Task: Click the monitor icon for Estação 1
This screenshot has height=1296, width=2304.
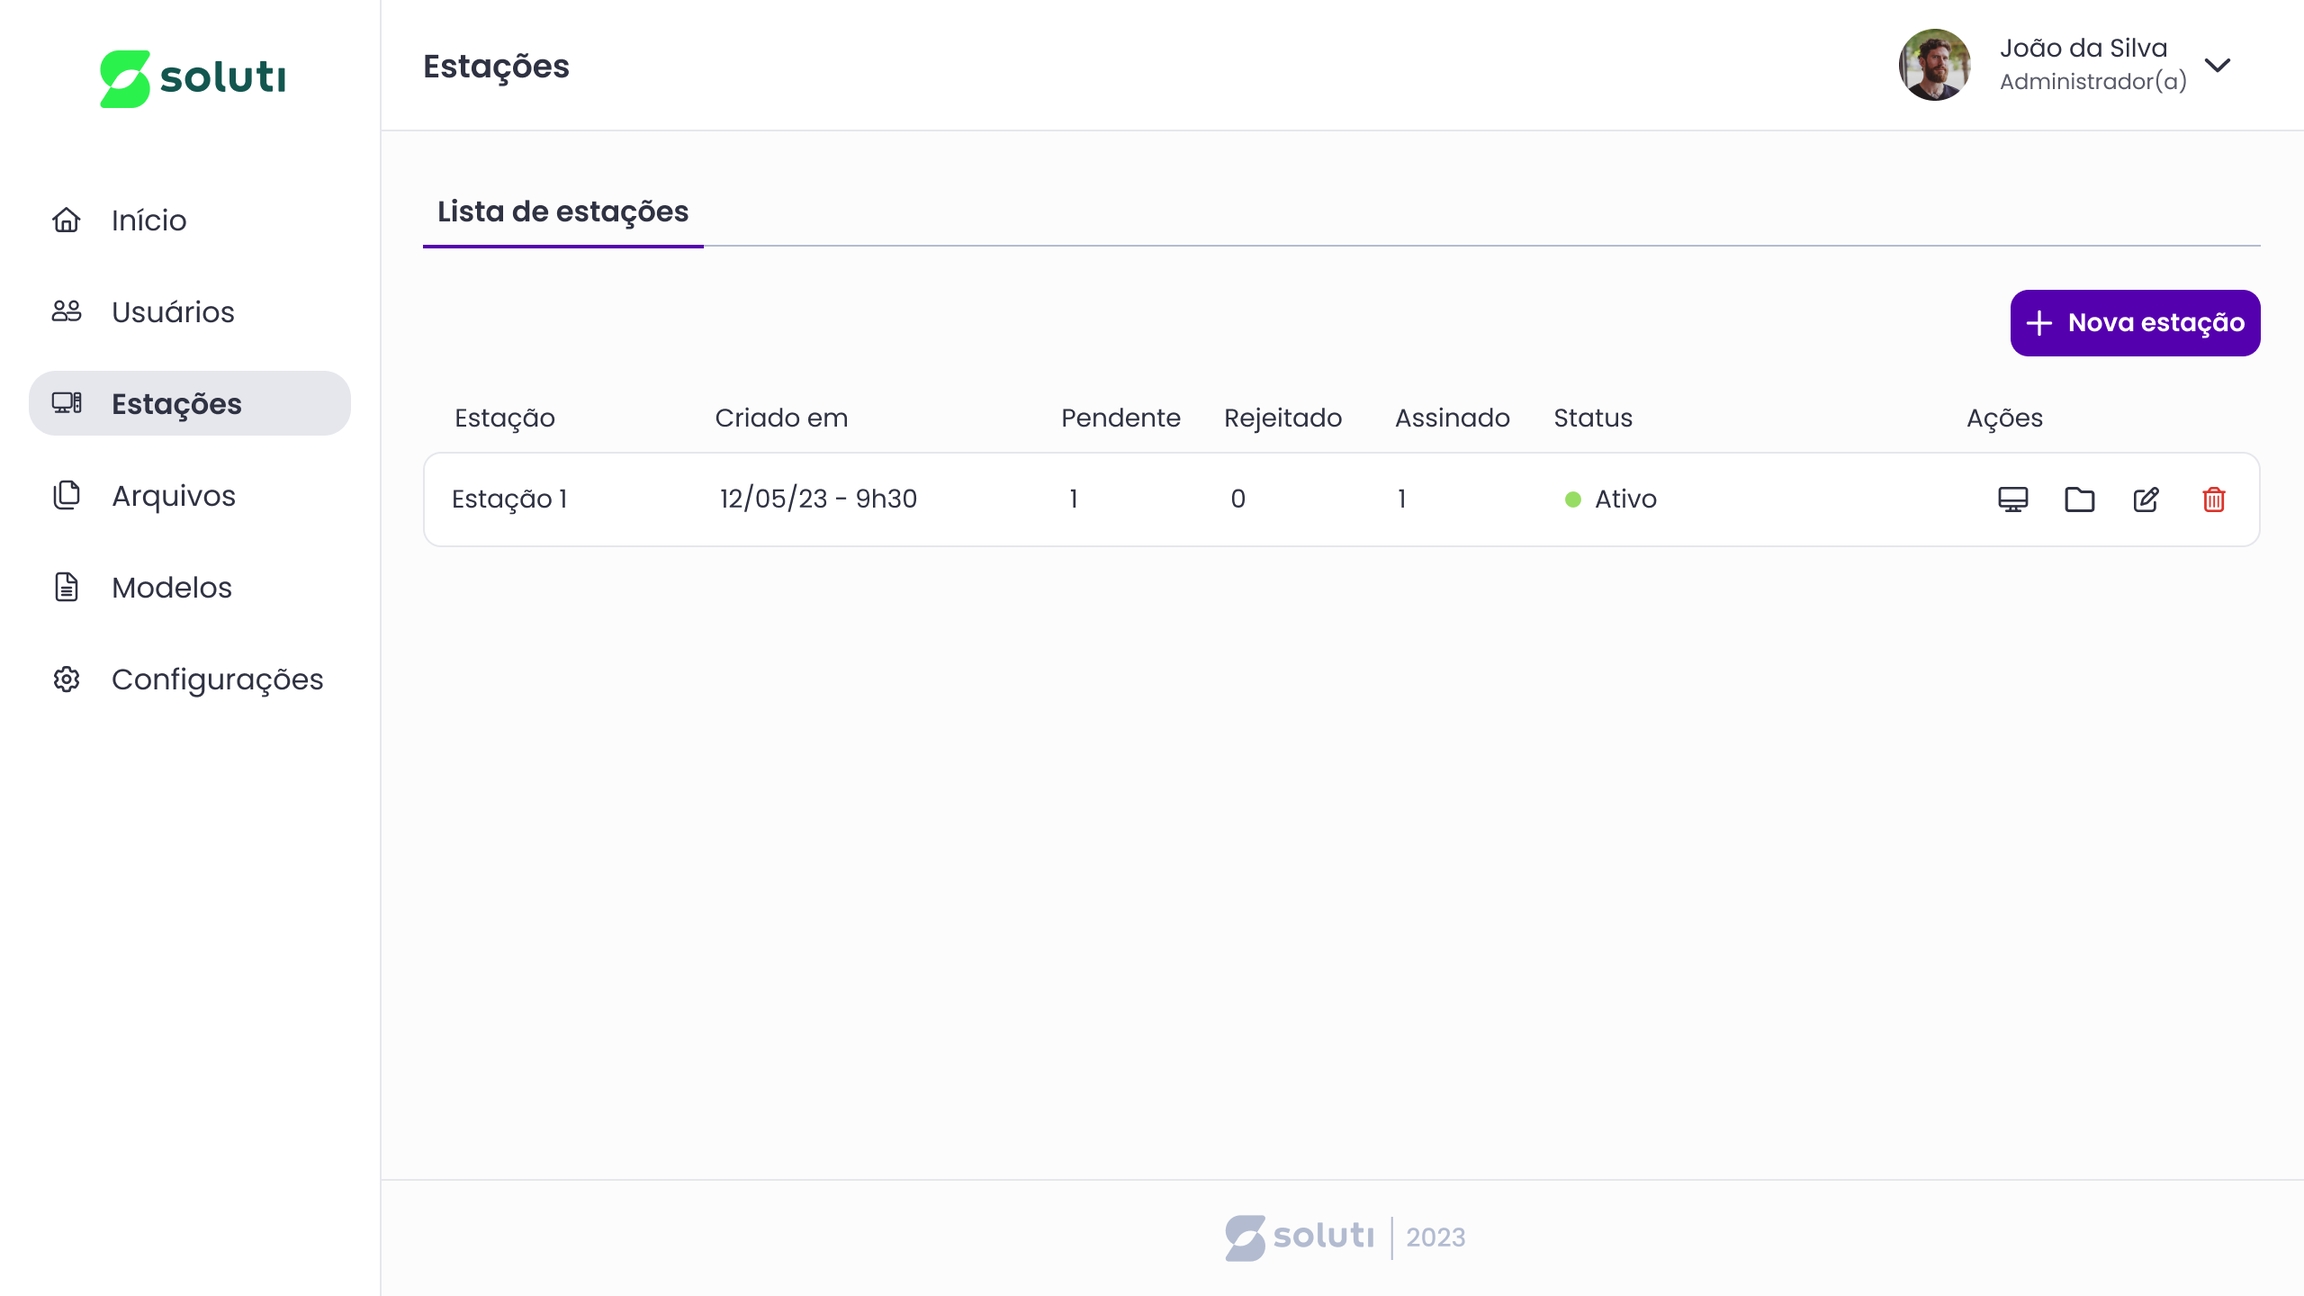Action: coord(2012,499)
